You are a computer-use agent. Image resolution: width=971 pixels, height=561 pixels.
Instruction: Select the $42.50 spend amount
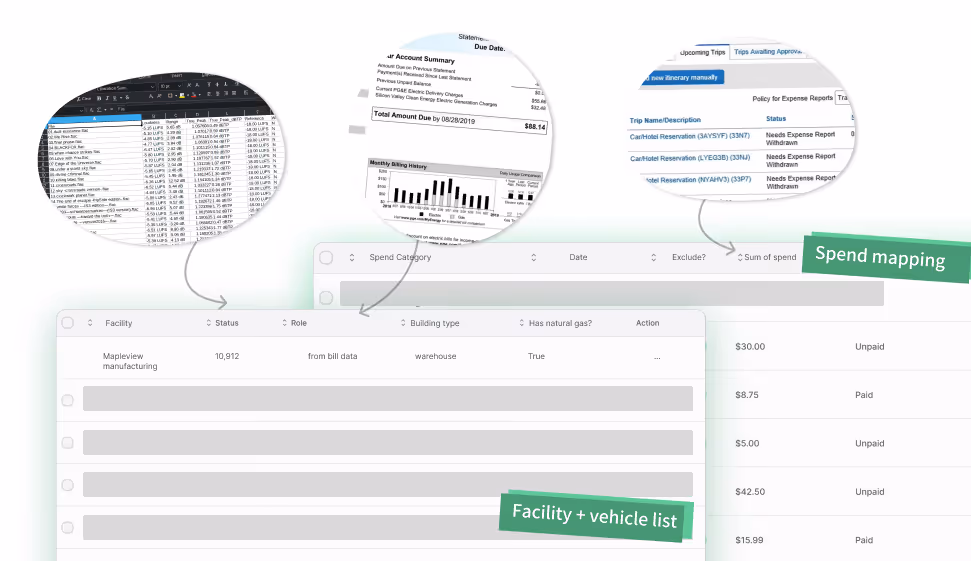[750, 492]
